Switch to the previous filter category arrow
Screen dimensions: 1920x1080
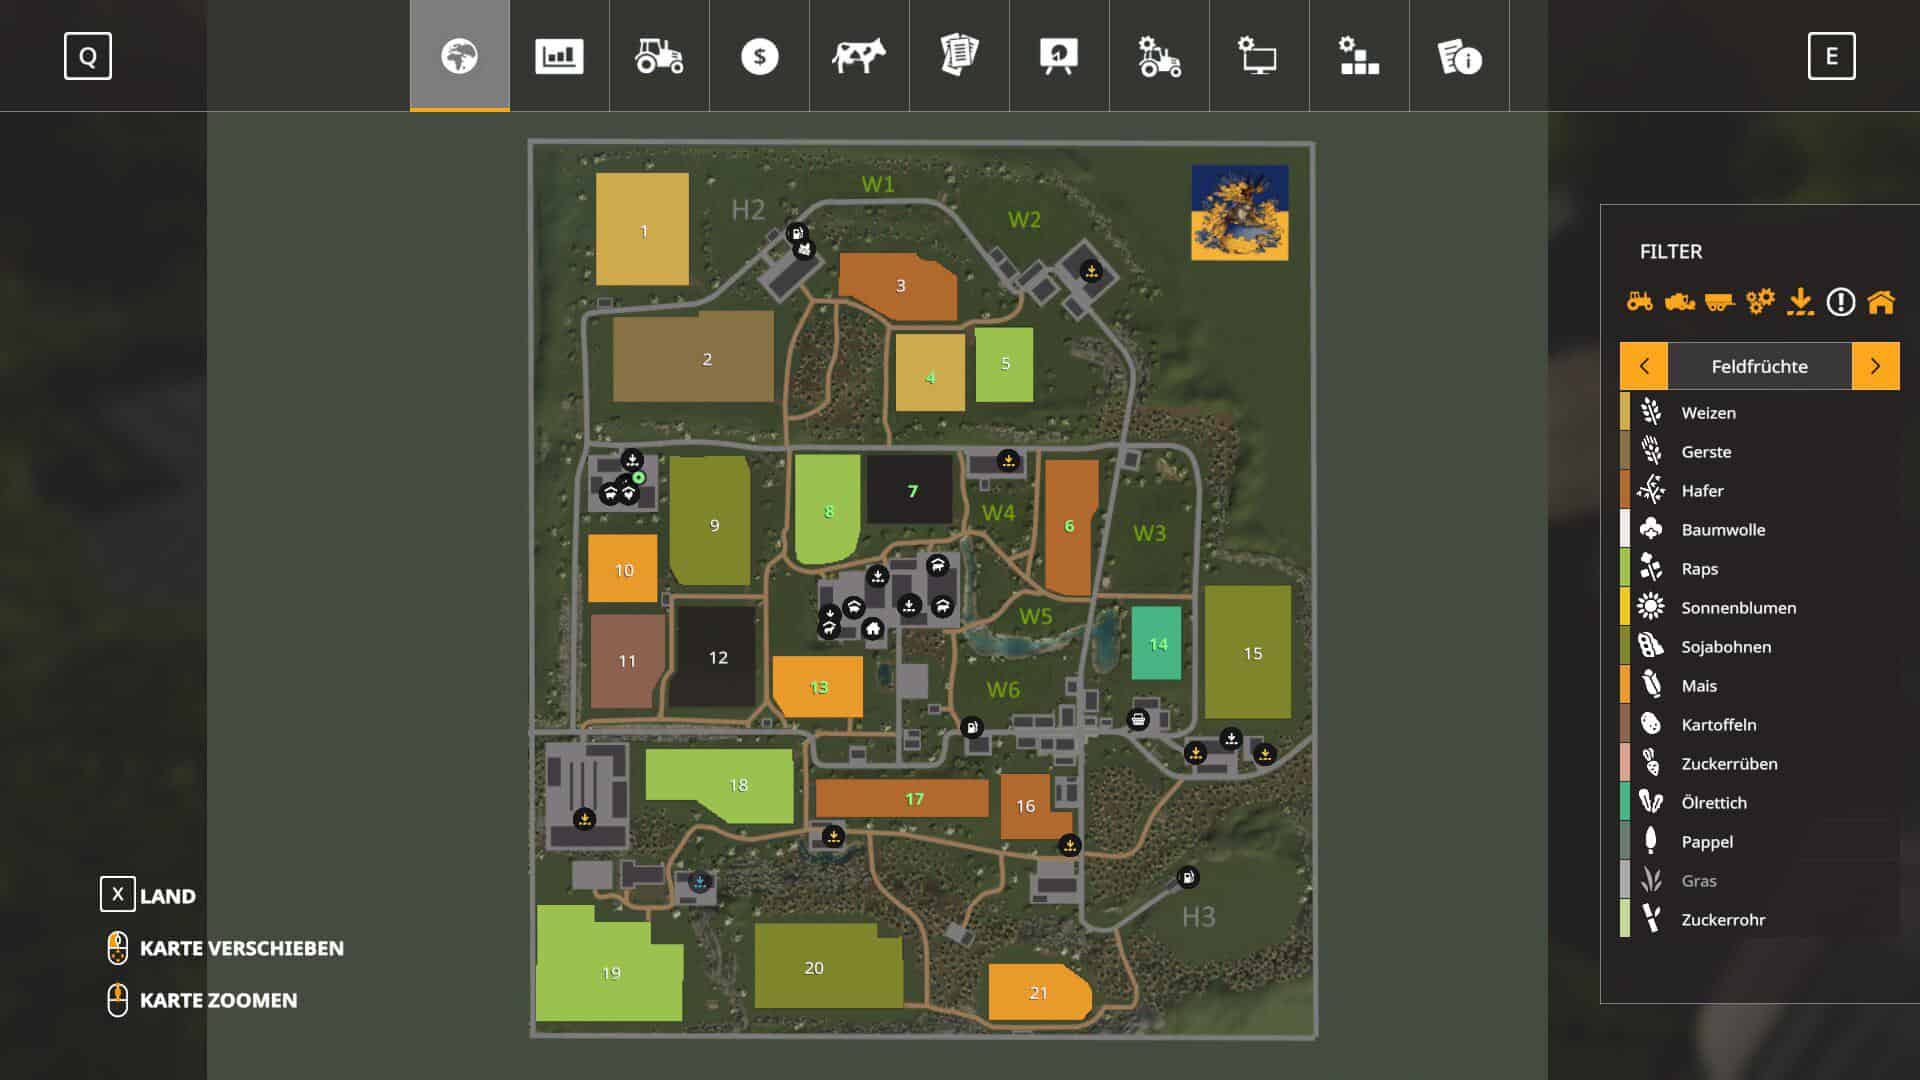[x=1644, y=366]
